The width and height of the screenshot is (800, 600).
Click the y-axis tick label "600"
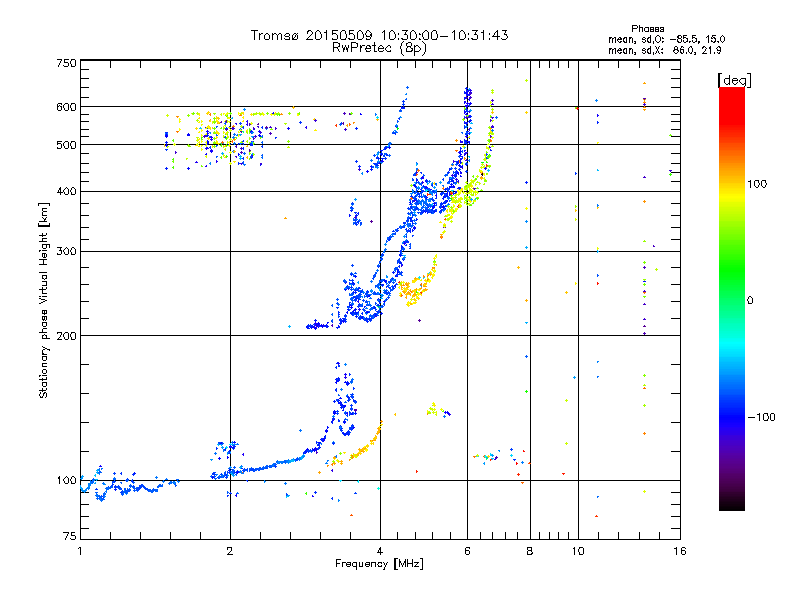pyautogui.click(x=67, y=107)
